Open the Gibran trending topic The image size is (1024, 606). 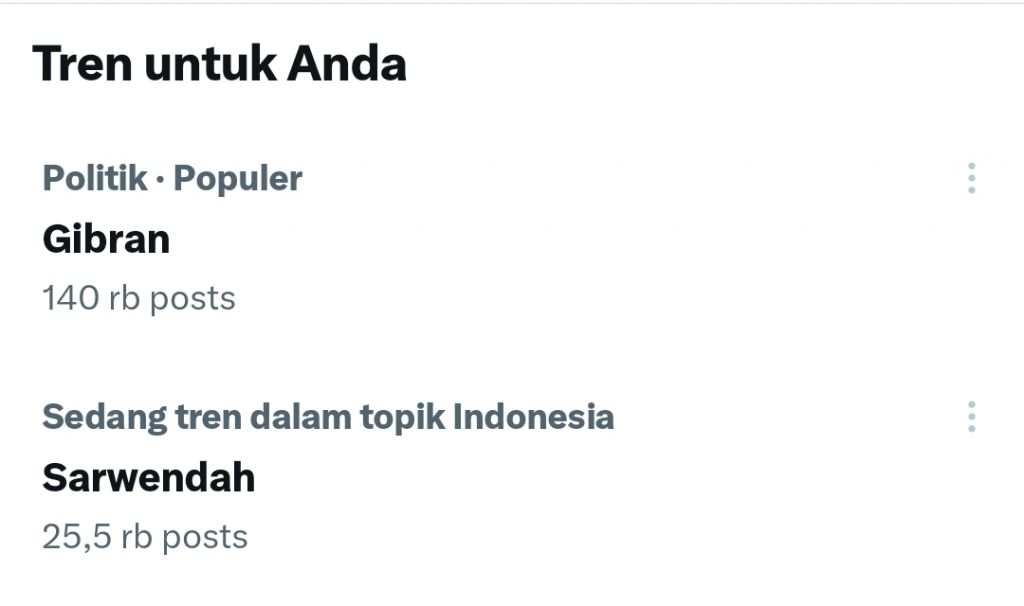[106, 239]
